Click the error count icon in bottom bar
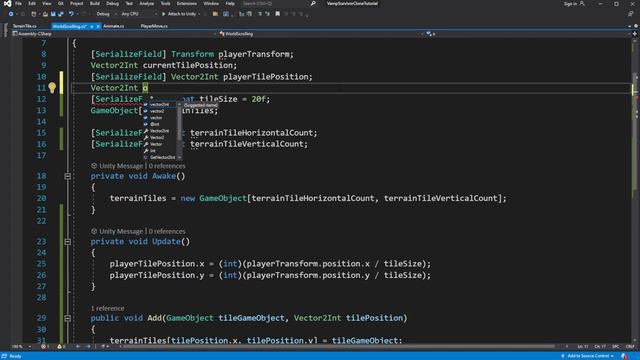The width and height of the screenshot is (640, 360). coord(43,347)
